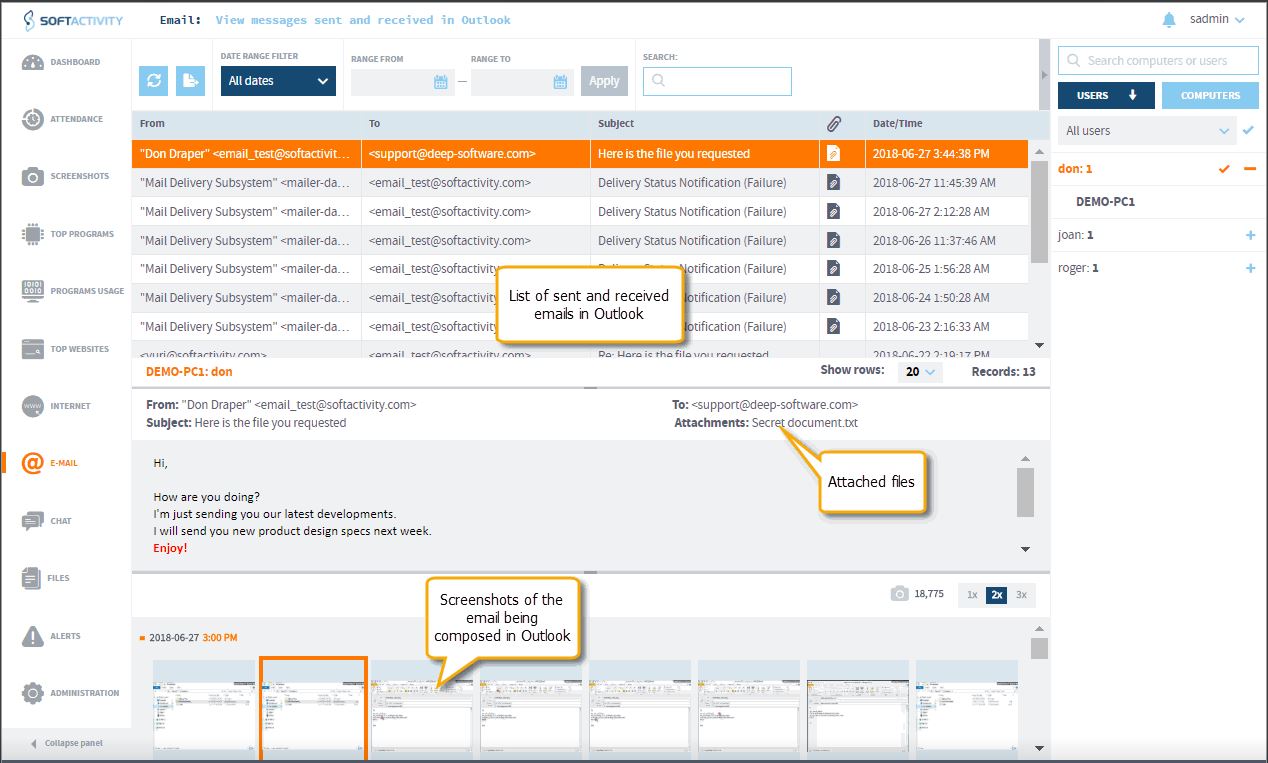Click the Range From date field
This screenshot has width=1268, height=763.
tap(401, 82)
